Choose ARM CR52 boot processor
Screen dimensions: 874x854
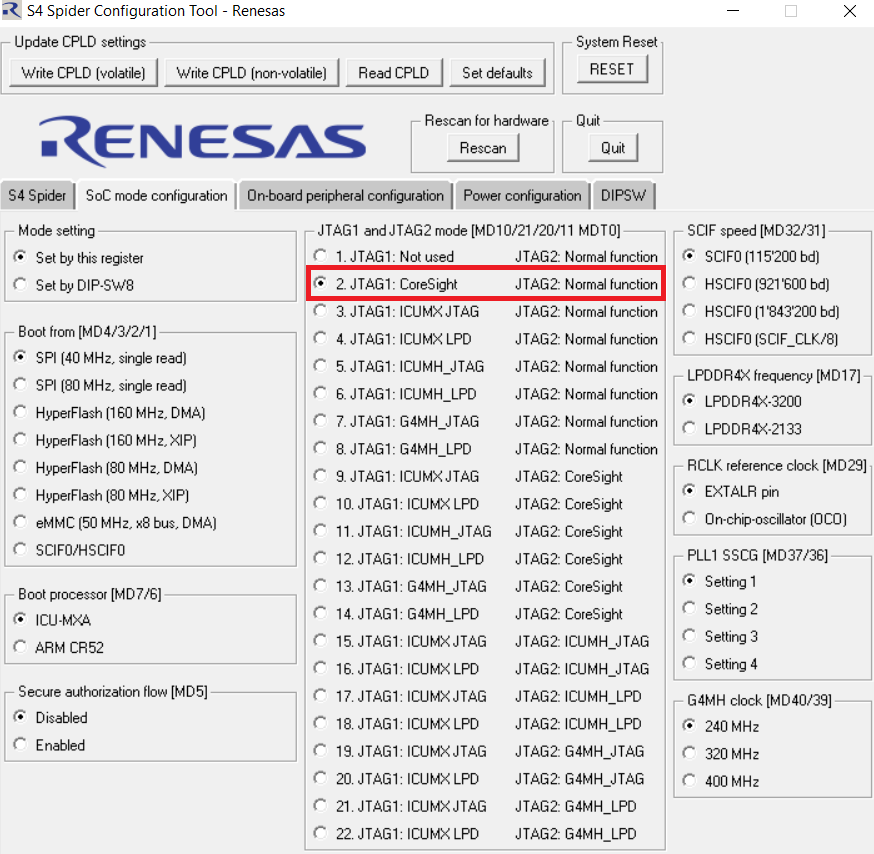(59, 648)
